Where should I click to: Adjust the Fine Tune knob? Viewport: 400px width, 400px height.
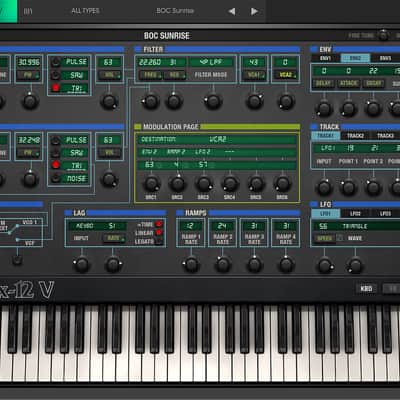point(383,35)
